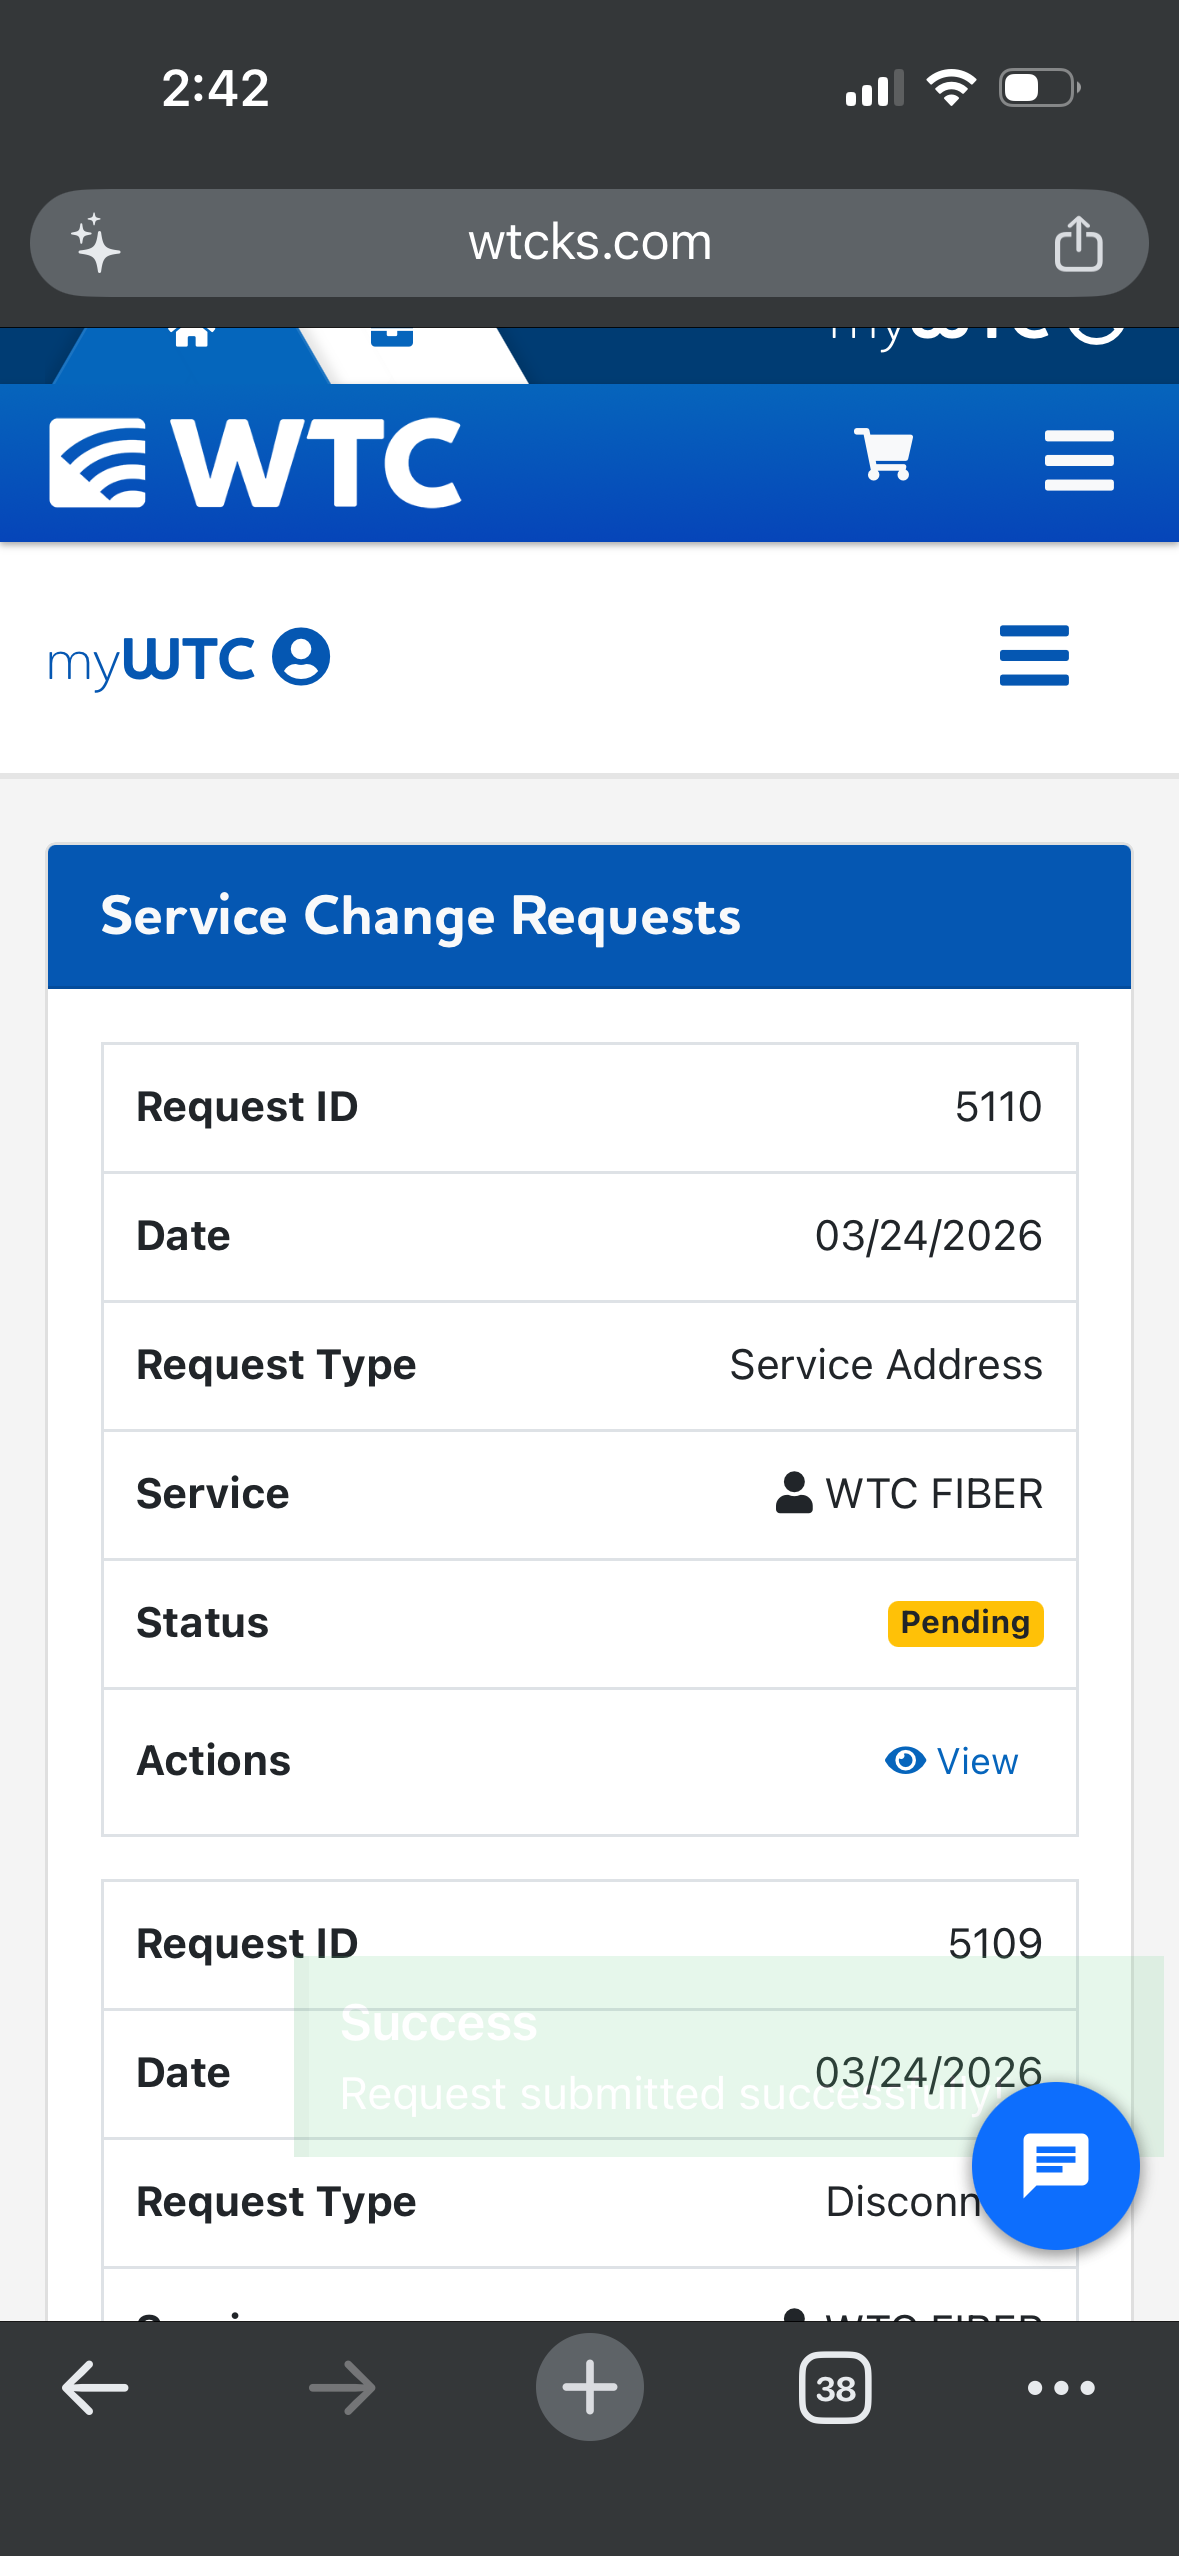Open the white hamburger menu in WTC header
Image resolution: width=1179 pixels, height=2556 pixels.
(1078, 460)
